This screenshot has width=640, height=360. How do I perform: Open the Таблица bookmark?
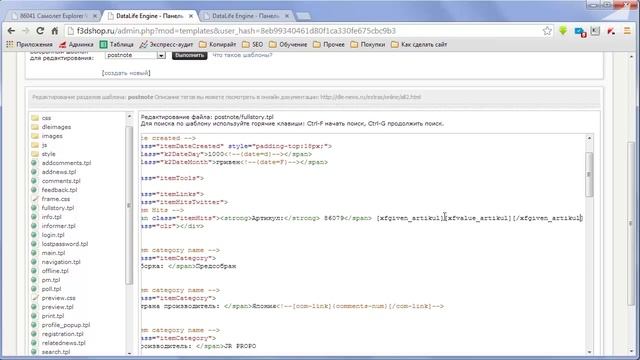click(117, 44)
